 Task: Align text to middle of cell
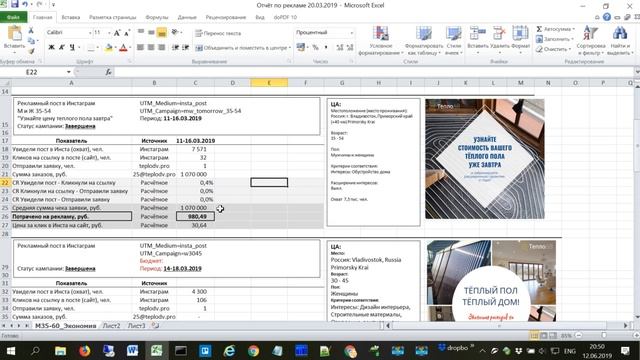(x=151, y=32)
